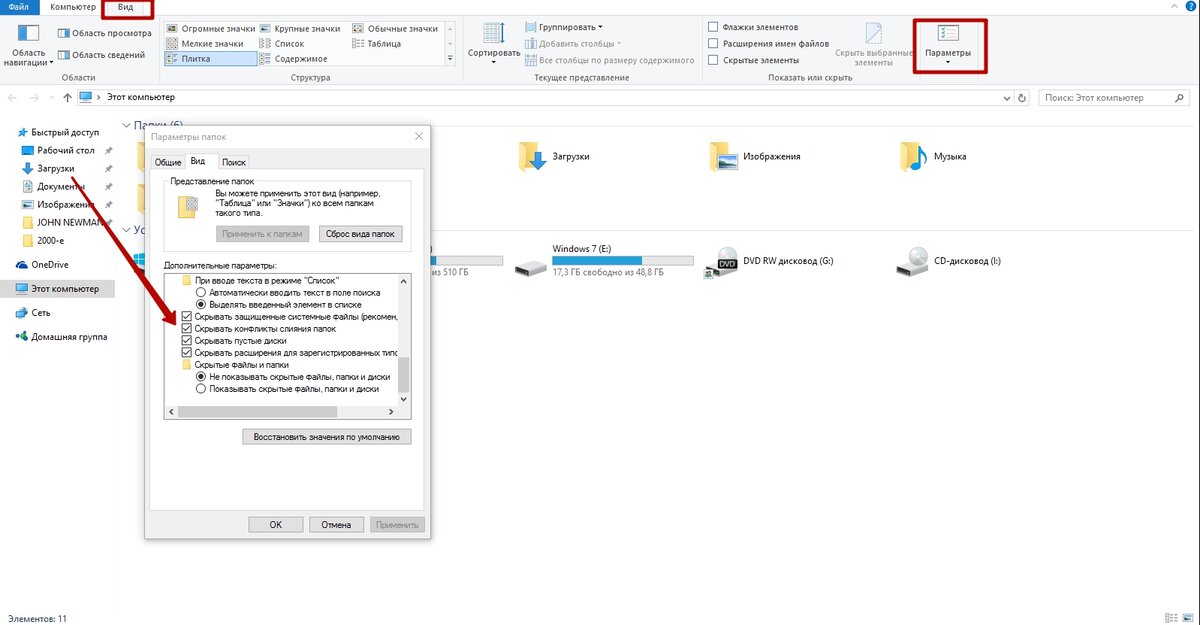Open the address bar history dropdown
Image resolution: width=1200 pixels, height=625 pixels.
pyautogui.click(x=1005, y=98)
